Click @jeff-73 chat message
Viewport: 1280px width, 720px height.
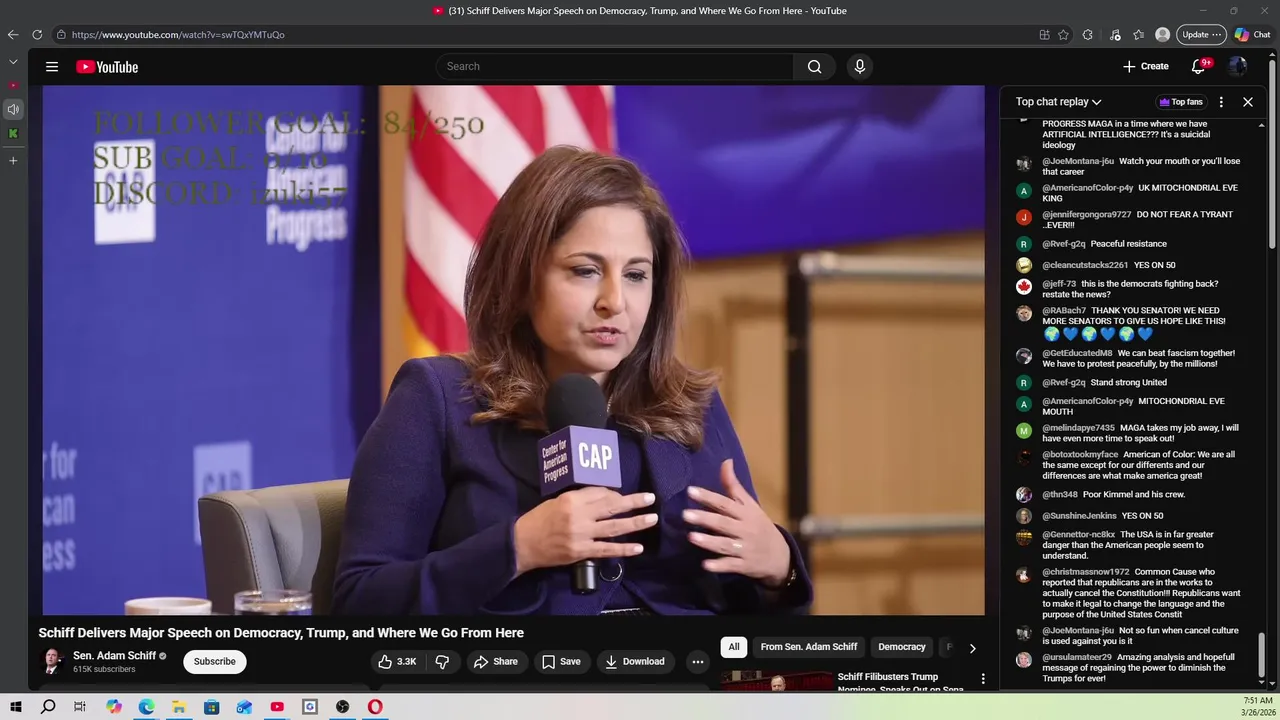1130,289
